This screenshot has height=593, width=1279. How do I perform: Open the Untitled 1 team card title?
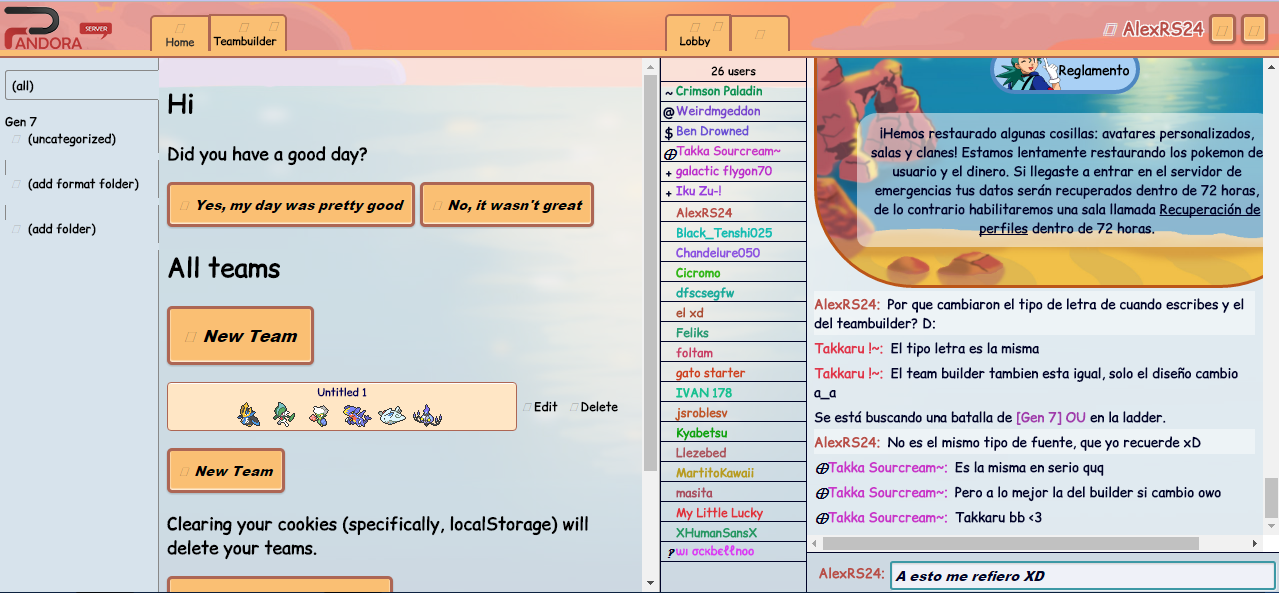[x=342, y=392]
